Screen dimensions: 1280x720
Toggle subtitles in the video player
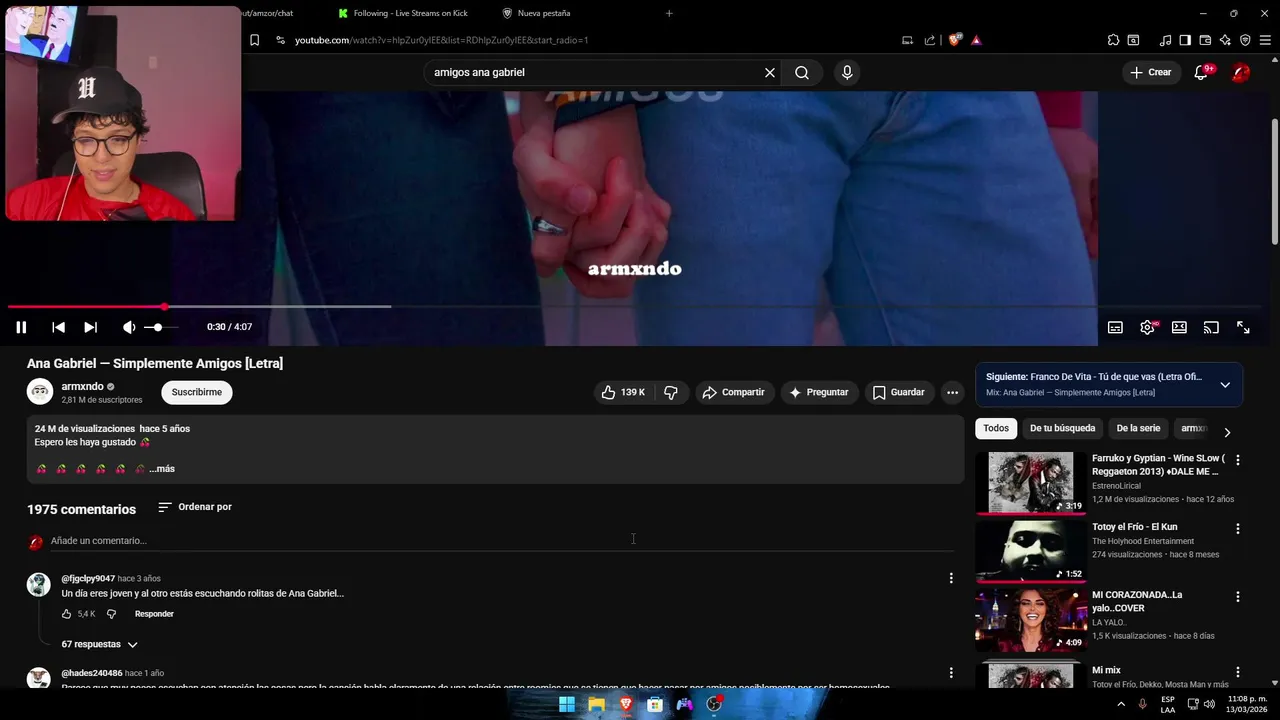click(1115, 327)
